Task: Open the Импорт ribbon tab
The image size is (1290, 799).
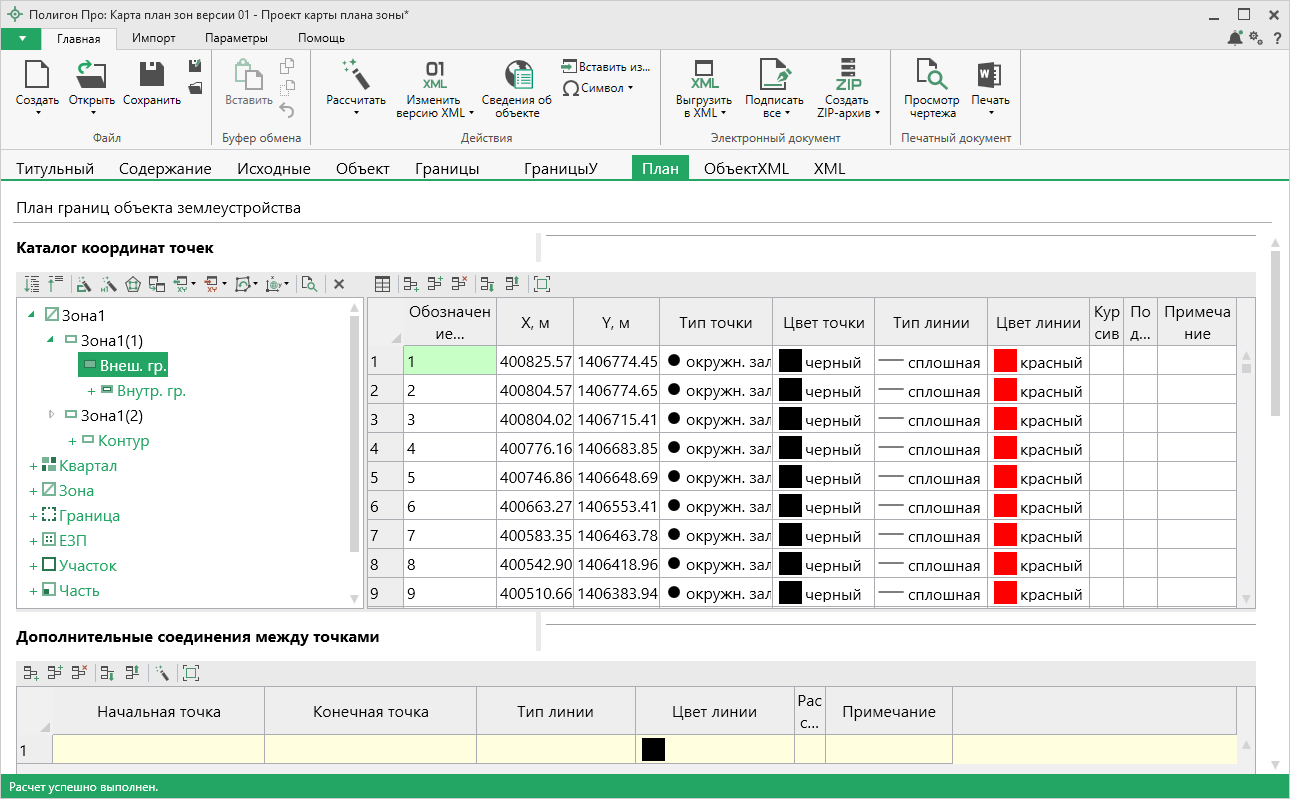Action: click(x=153, y=38)
